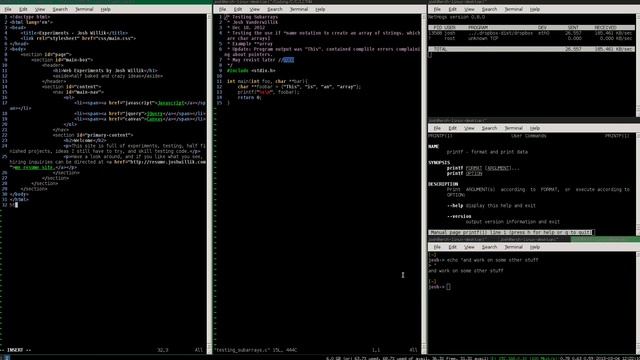Click the '--help' option in the printf manual
The image size is (640, 360).
(x=455, y=206)
